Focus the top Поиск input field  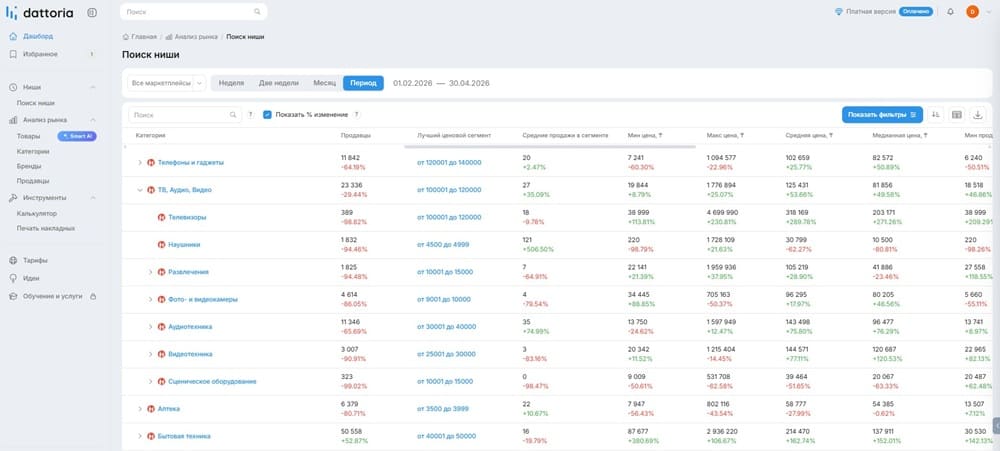click(x=194, y=11)
